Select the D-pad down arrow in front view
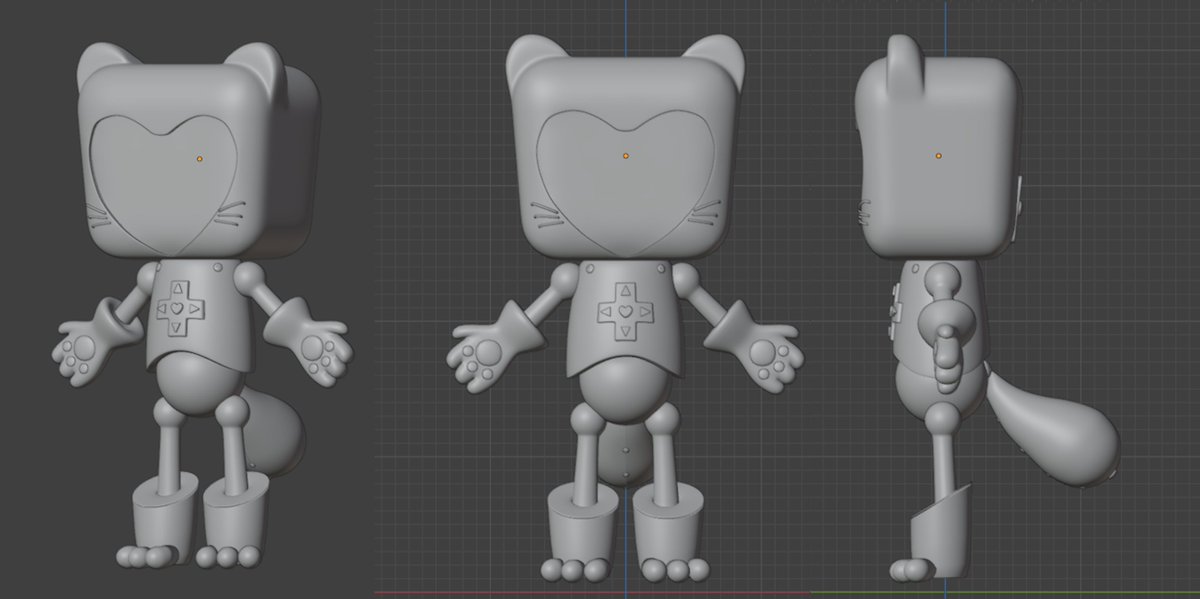The width and height of the screenshot is (1200, 599). point(624,332)
